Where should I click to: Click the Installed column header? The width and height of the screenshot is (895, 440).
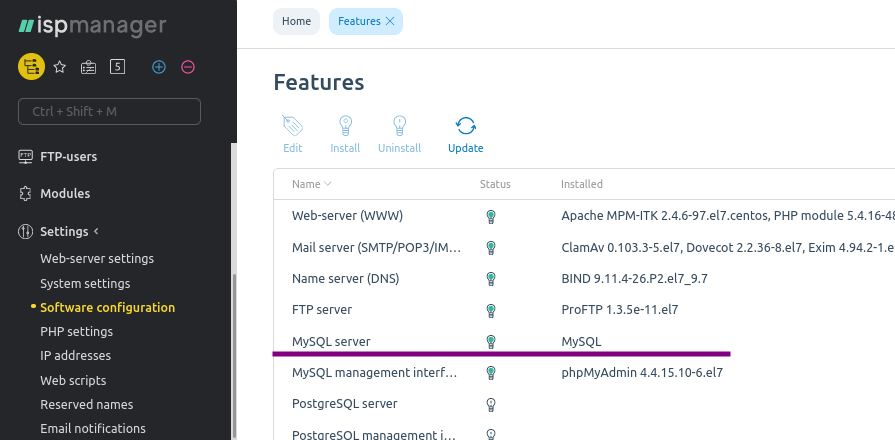point(582,184)
